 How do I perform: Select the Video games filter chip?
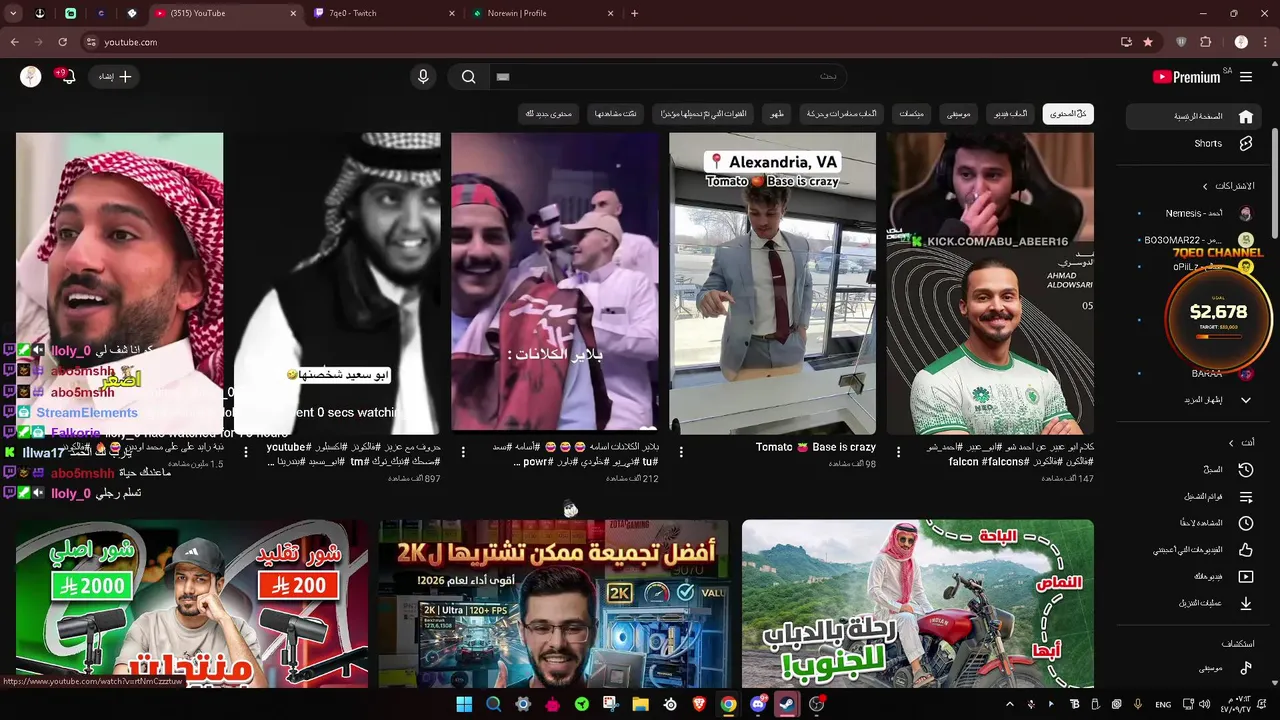(x=1010, y=114)
